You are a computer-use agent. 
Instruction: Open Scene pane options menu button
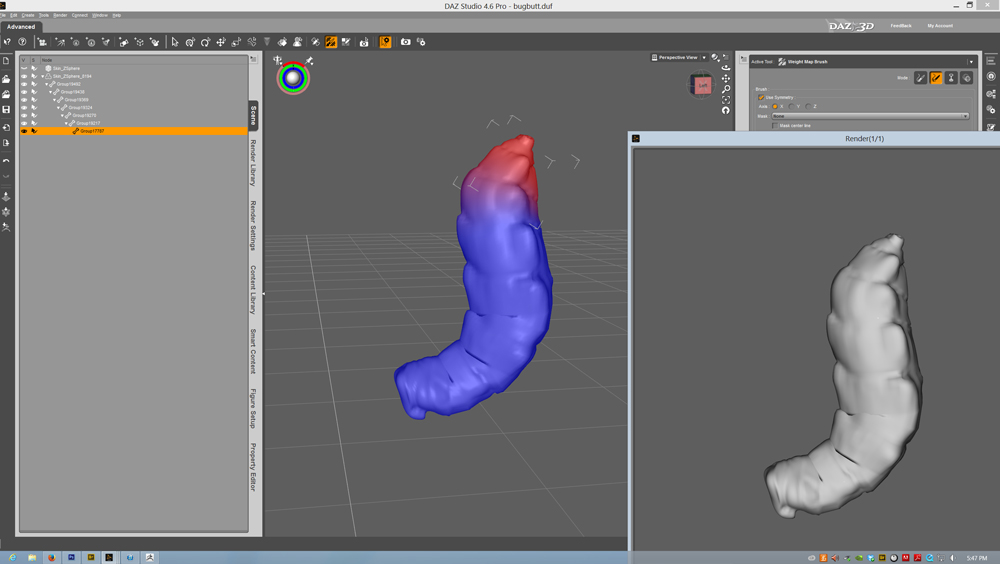(x=253, y=59)
